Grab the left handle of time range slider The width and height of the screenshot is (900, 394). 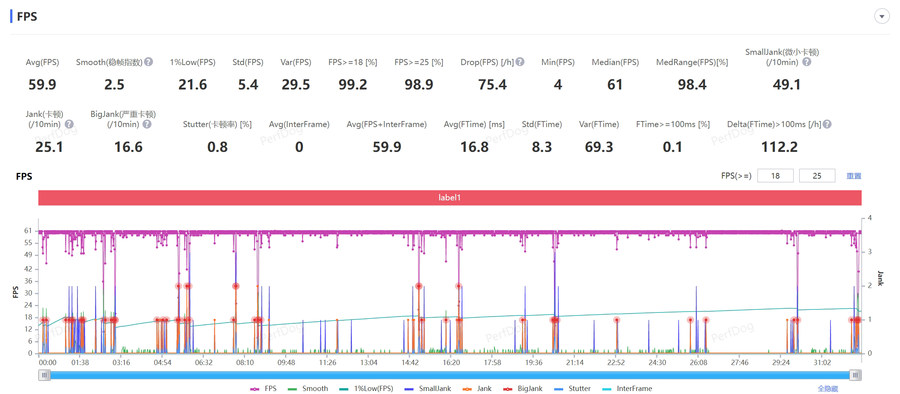(44, 375)
